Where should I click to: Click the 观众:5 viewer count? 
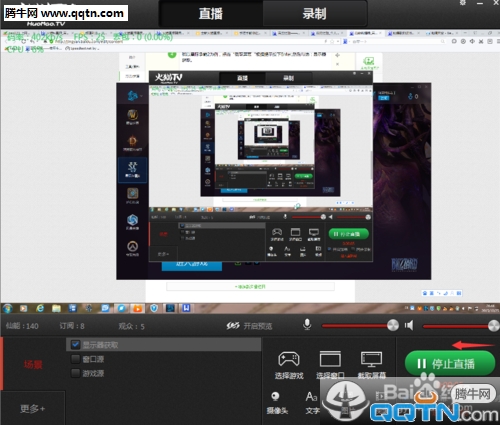coord(131,326)
